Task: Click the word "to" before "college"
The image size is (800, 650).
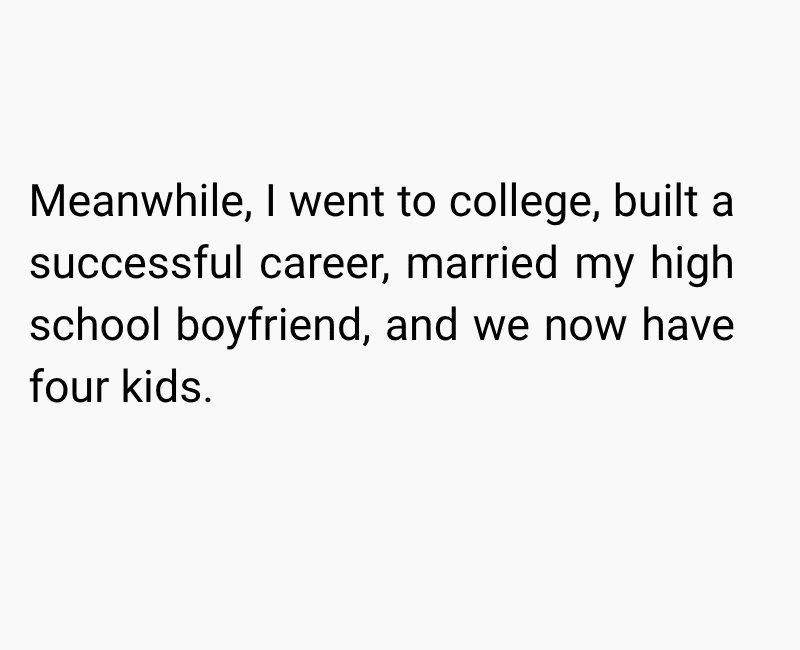Action: (x=414, y=203)
